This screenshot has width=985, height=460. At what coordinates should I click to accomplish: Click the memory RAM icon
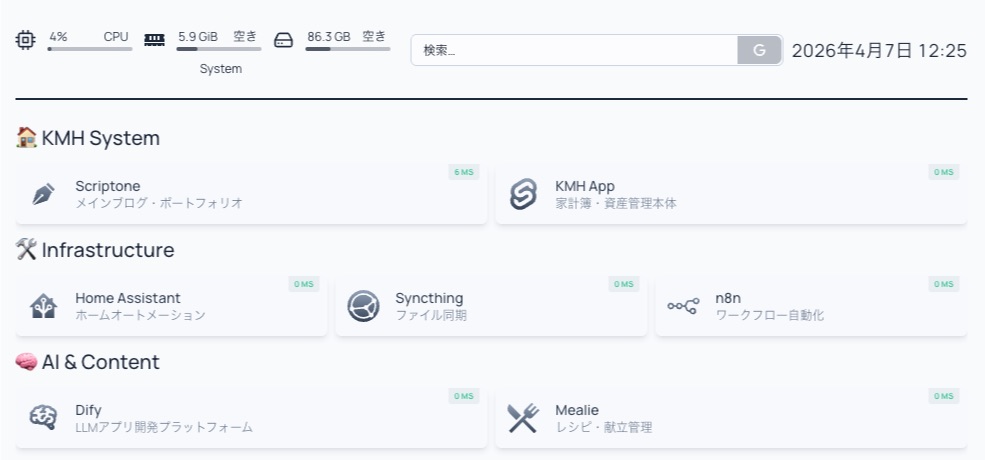154,40
